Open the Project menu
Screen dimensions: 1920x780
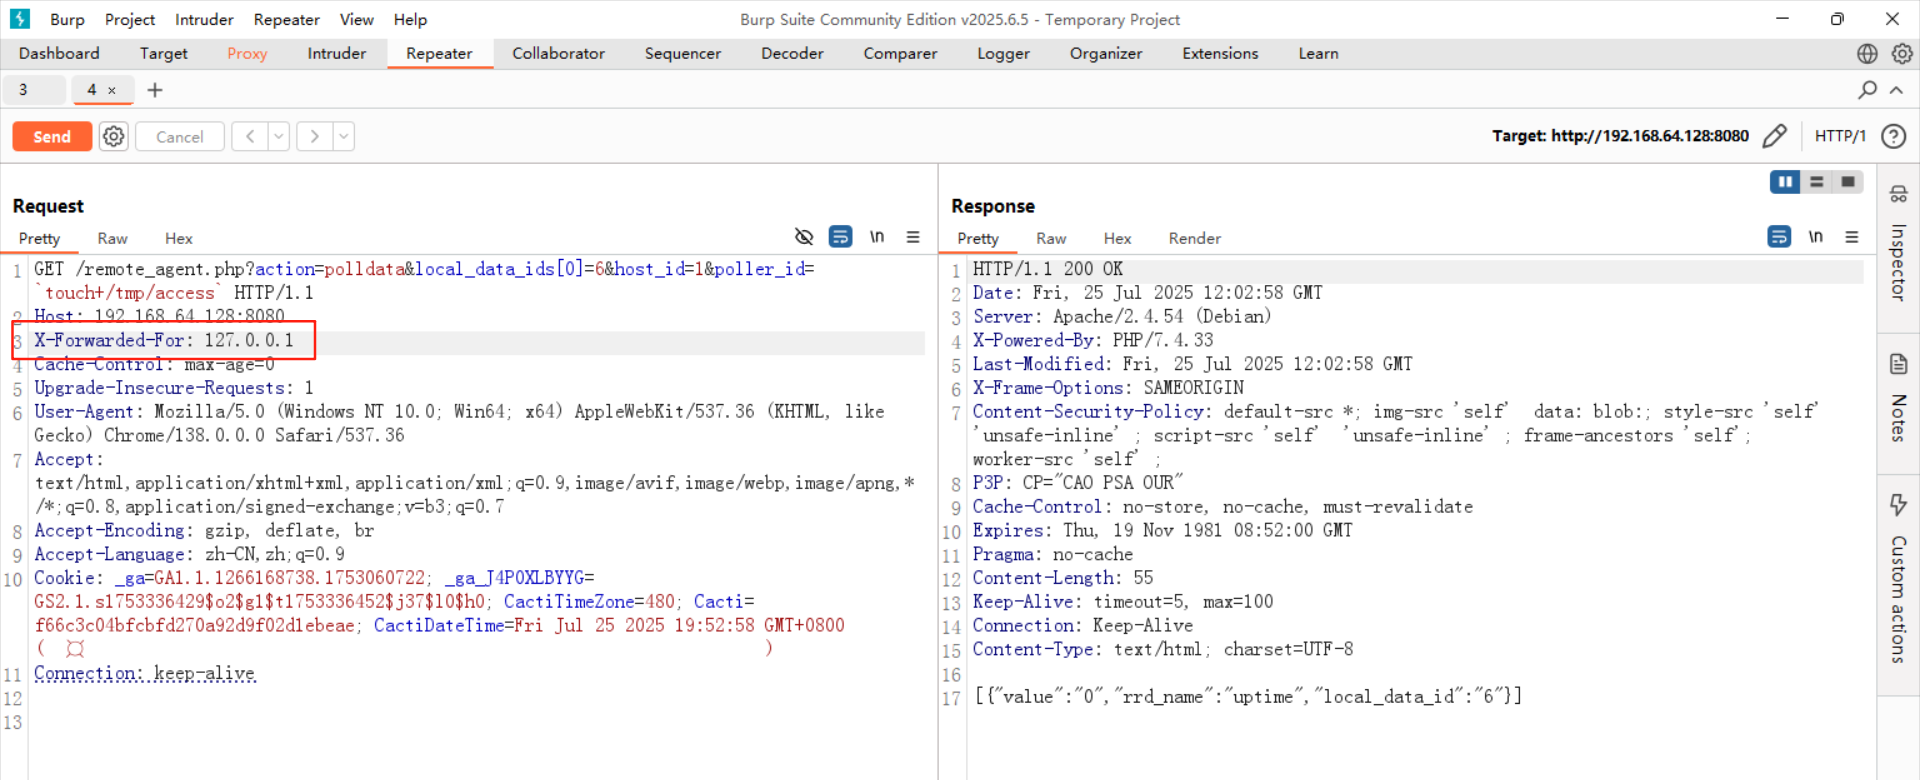point(130,19)
